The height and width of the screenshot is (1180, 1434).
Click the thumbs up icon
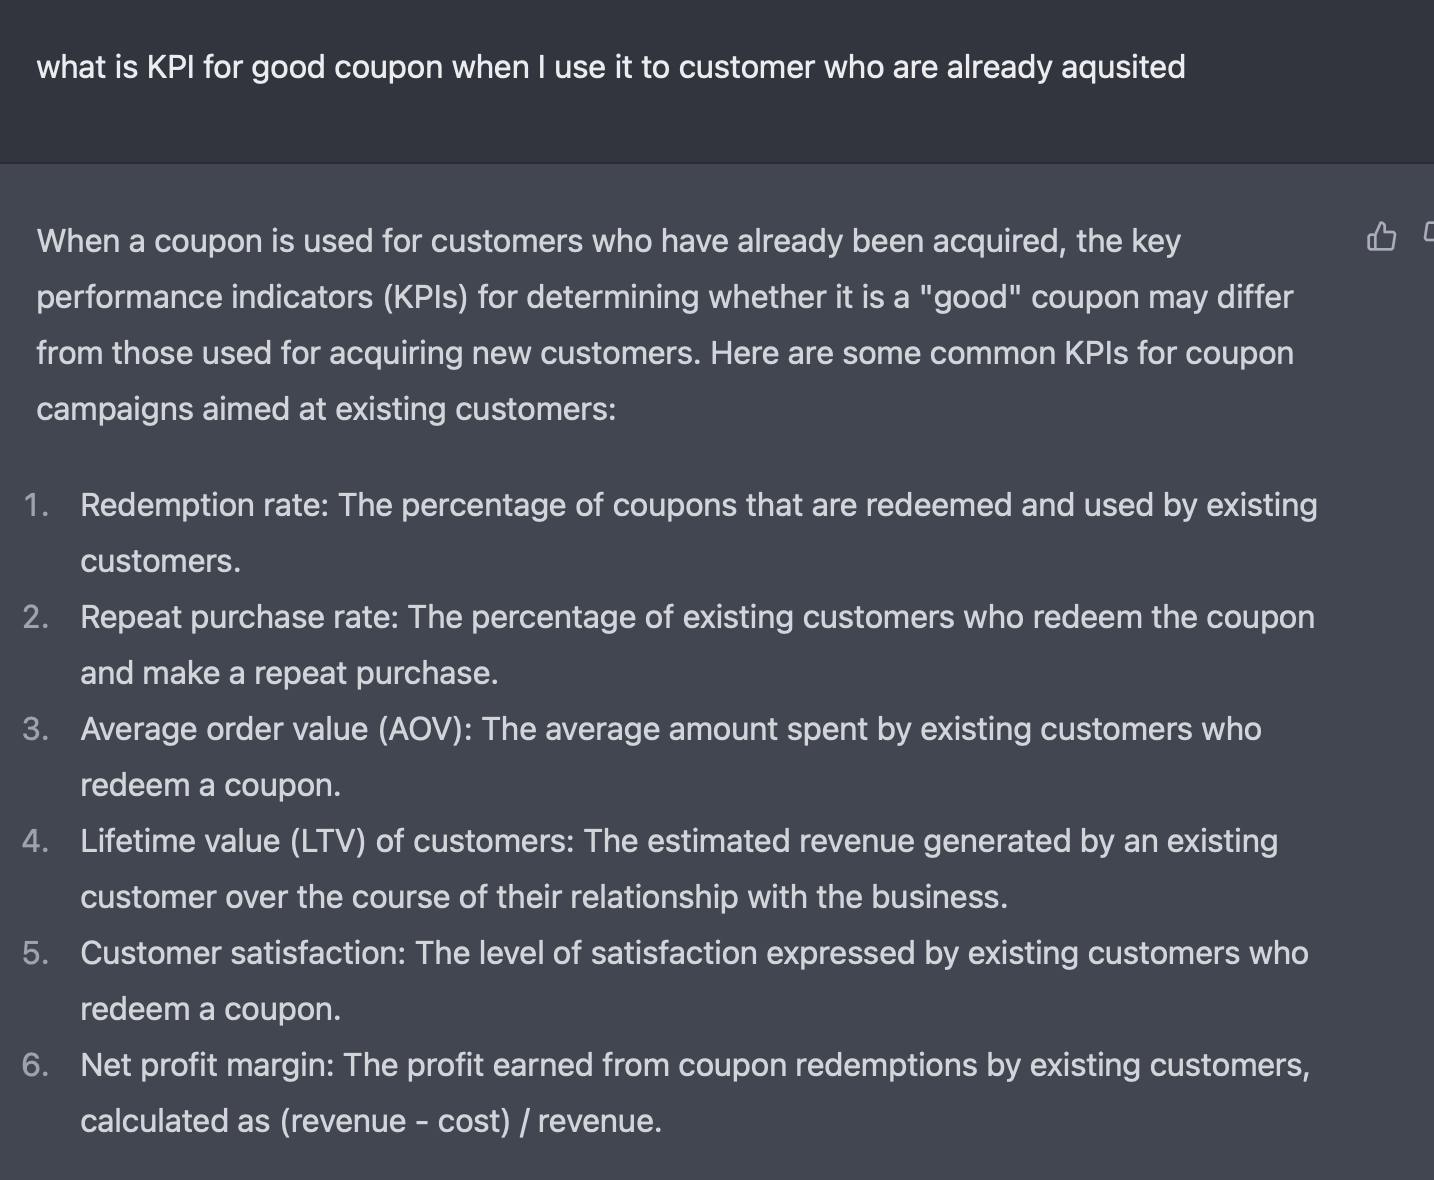pyautogui.click(x=1381, y=237)
